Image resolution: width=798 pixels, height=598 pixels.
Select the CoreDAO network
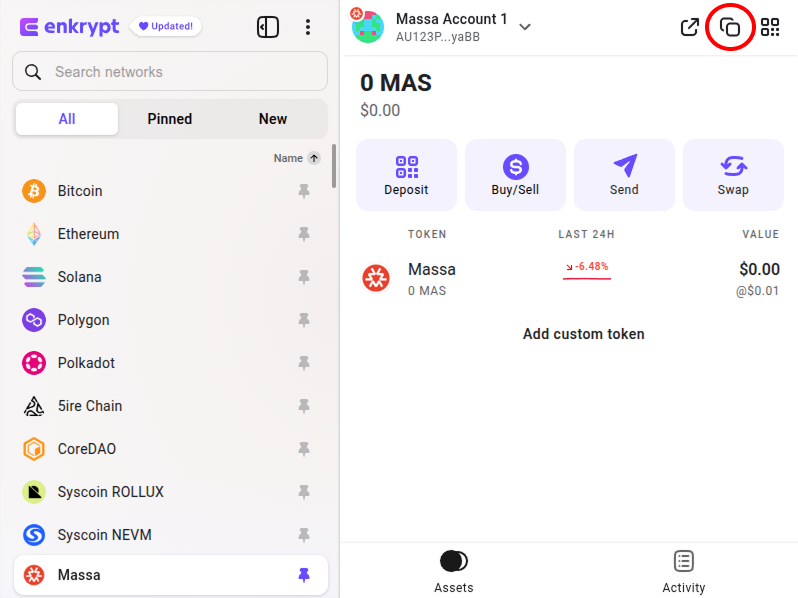[x=171, y=449]
